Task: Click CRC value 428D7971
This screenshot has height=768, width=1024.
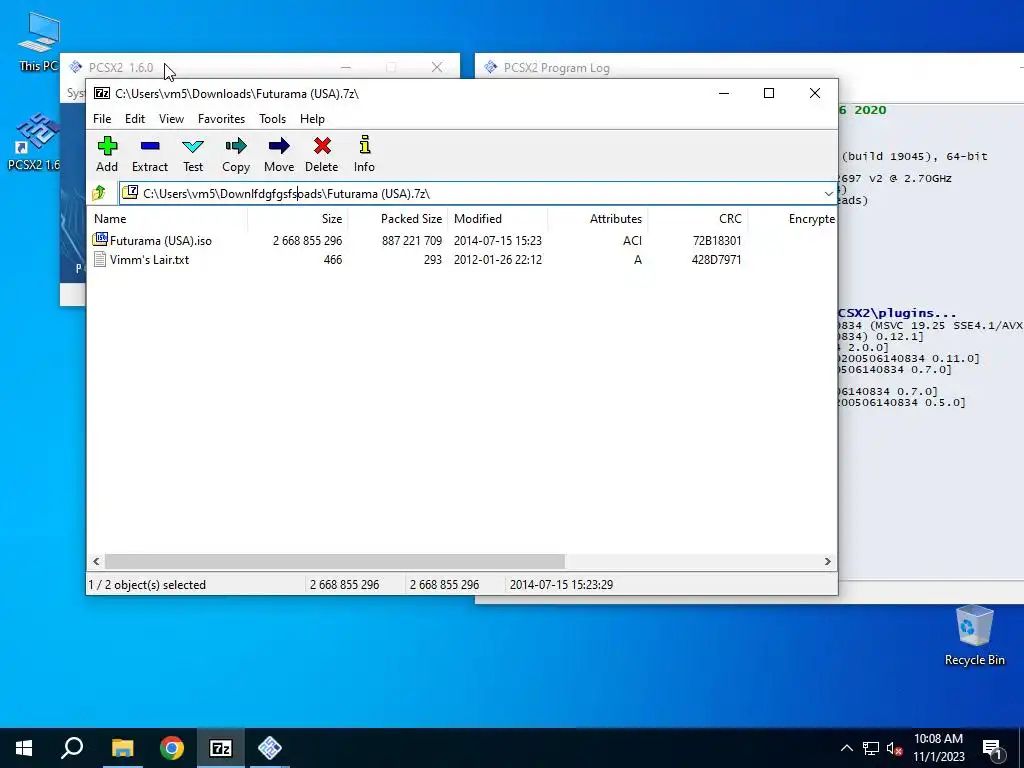Action: tap(716, 259)
